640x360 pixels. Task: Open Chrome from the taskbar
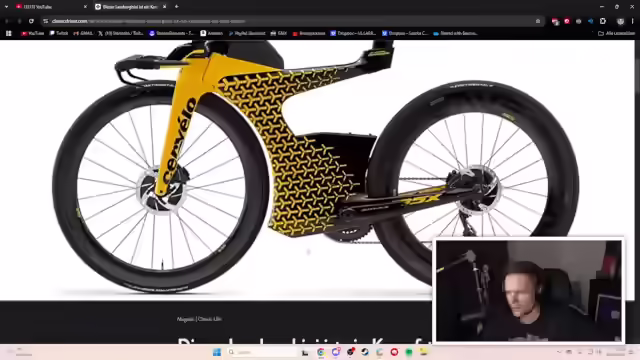[321, 352]
